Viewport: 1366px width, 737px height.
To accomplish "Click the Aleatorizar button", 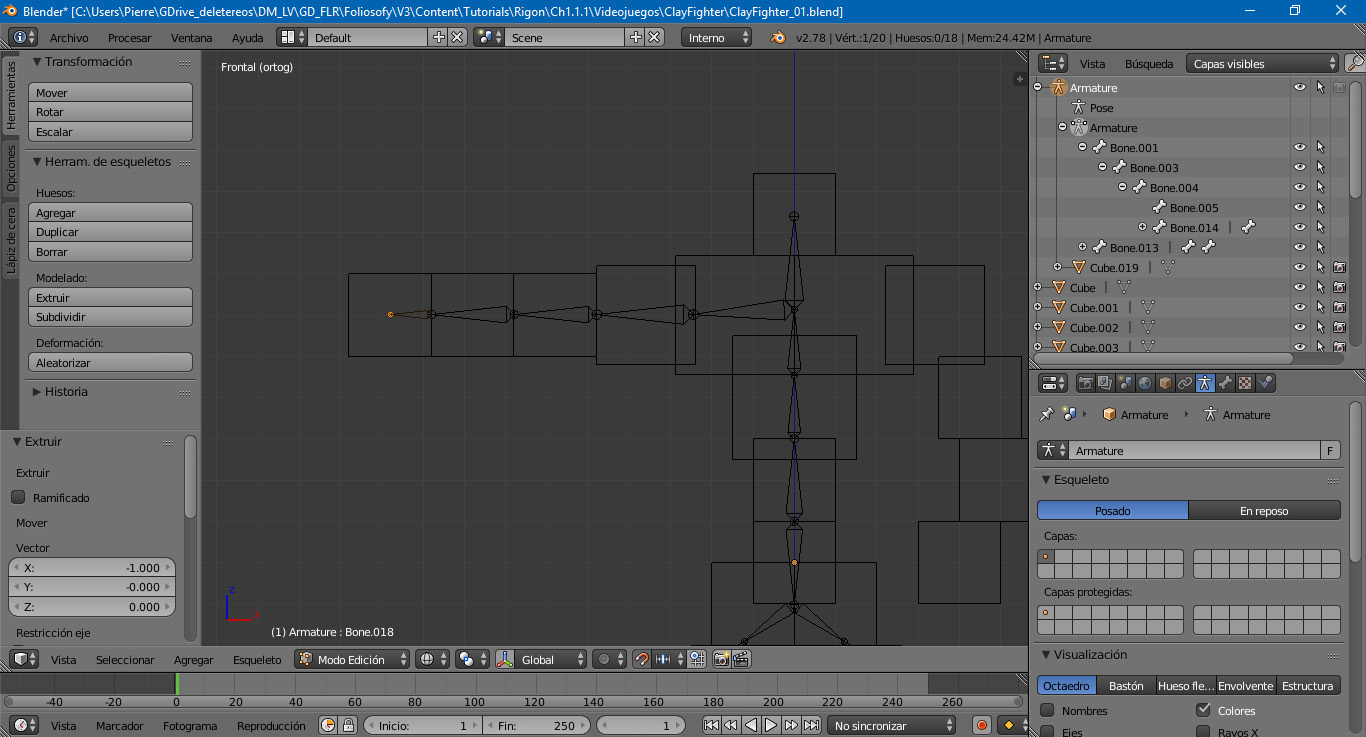I will coord(111,362).
